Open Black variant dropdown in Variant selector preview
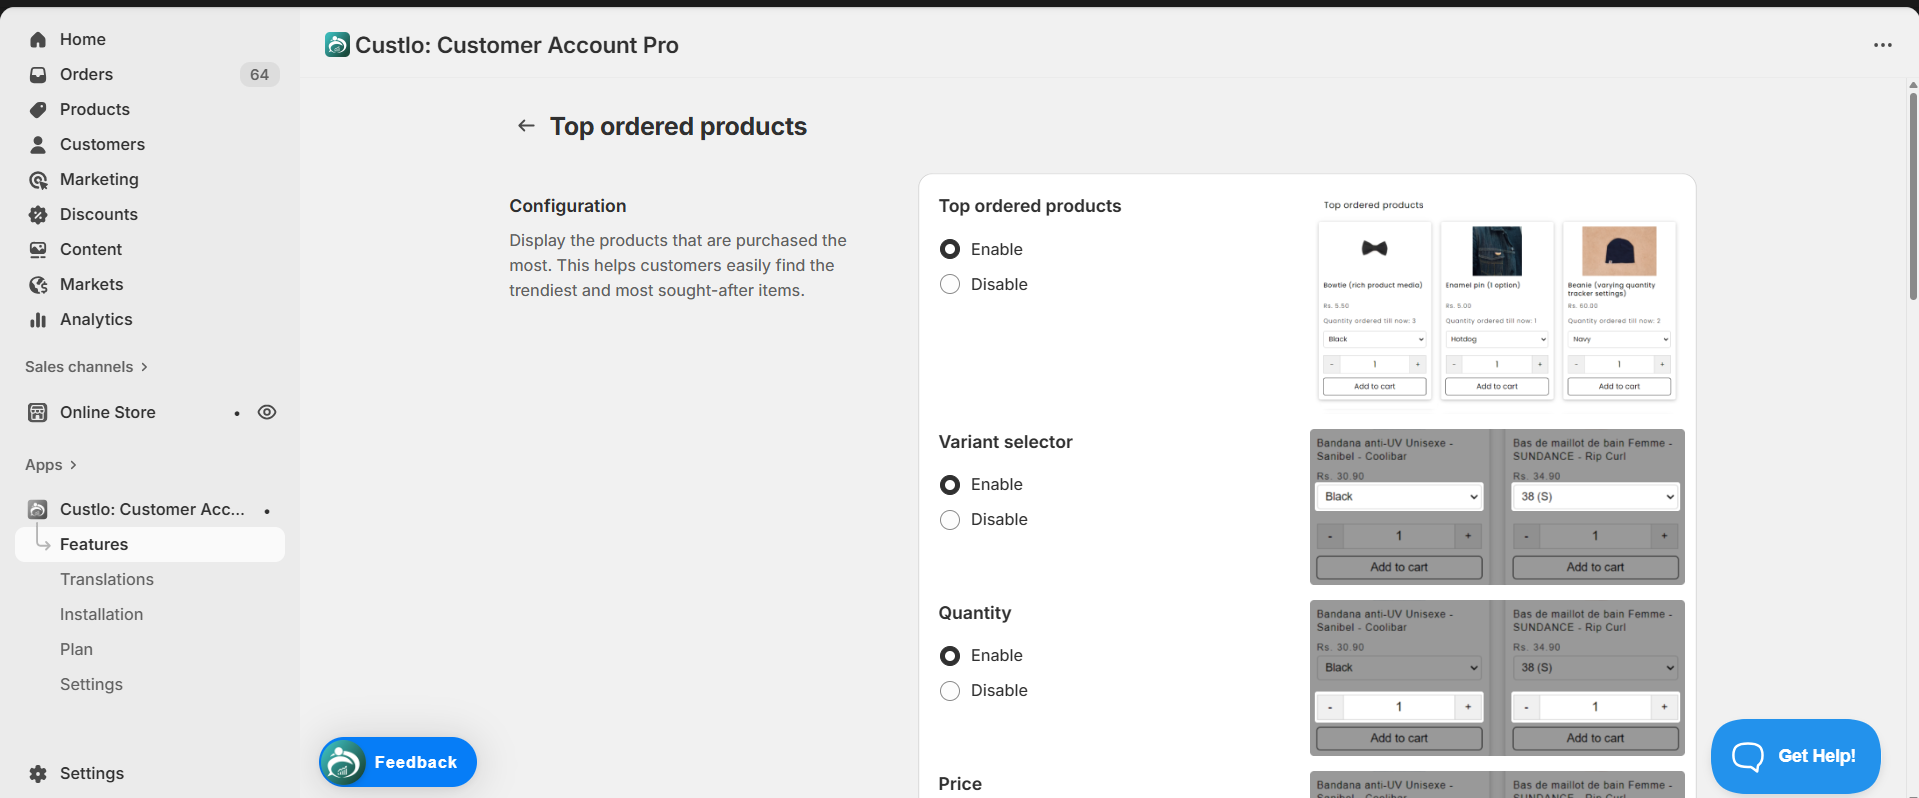The height and width of the screenshot is (798, 1919). pyautogui.click(x=1399, y=497)
